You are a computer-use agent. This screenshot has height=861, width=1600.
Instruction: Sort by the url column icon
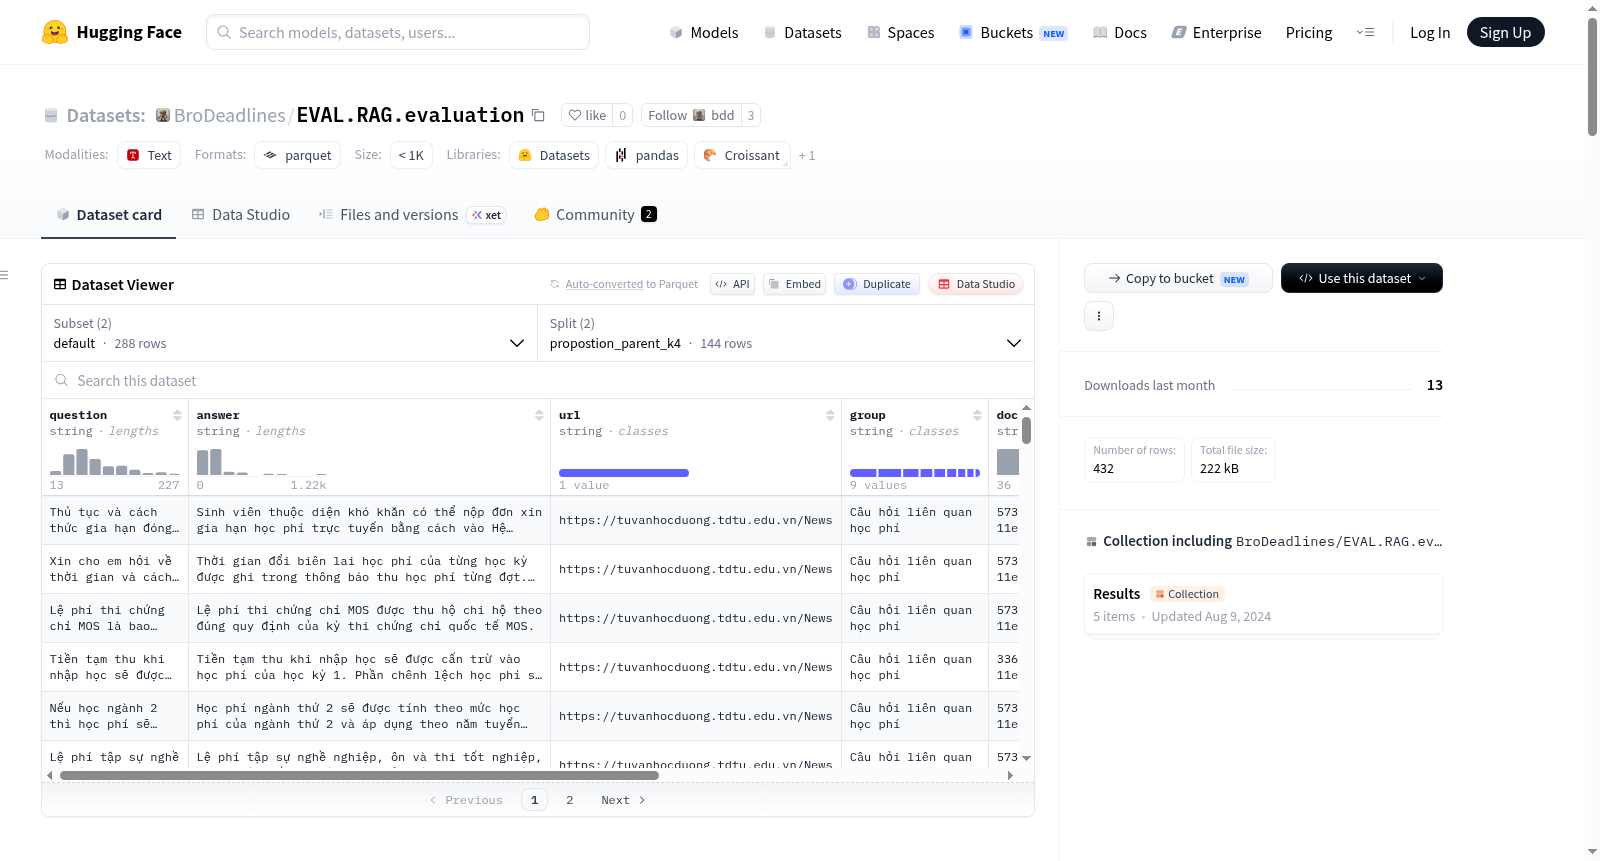click(830, 415)
